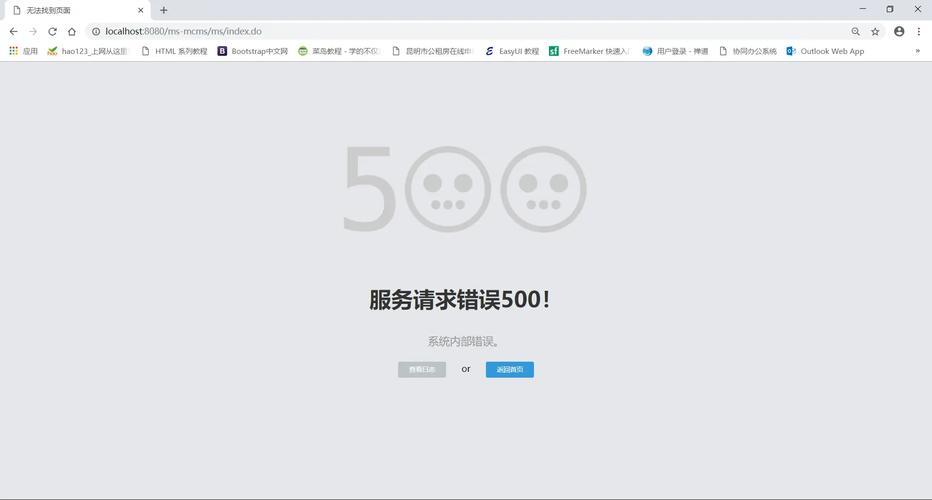Screen dimensions: 932x500
Task: Open the 应用 apps shortcut
Action: pyautogui.click(x=23, y=51)
